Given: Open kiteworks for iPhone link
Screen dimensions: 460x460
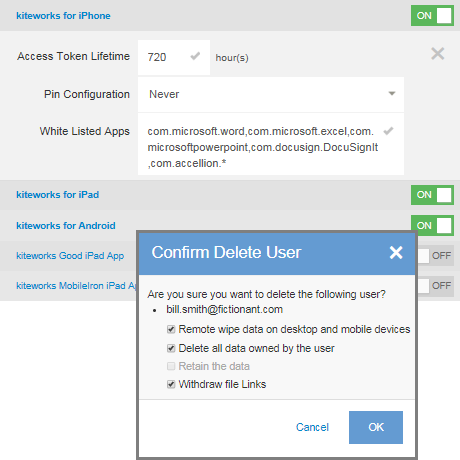Looking at the screenshot, I should coord(63,16).
